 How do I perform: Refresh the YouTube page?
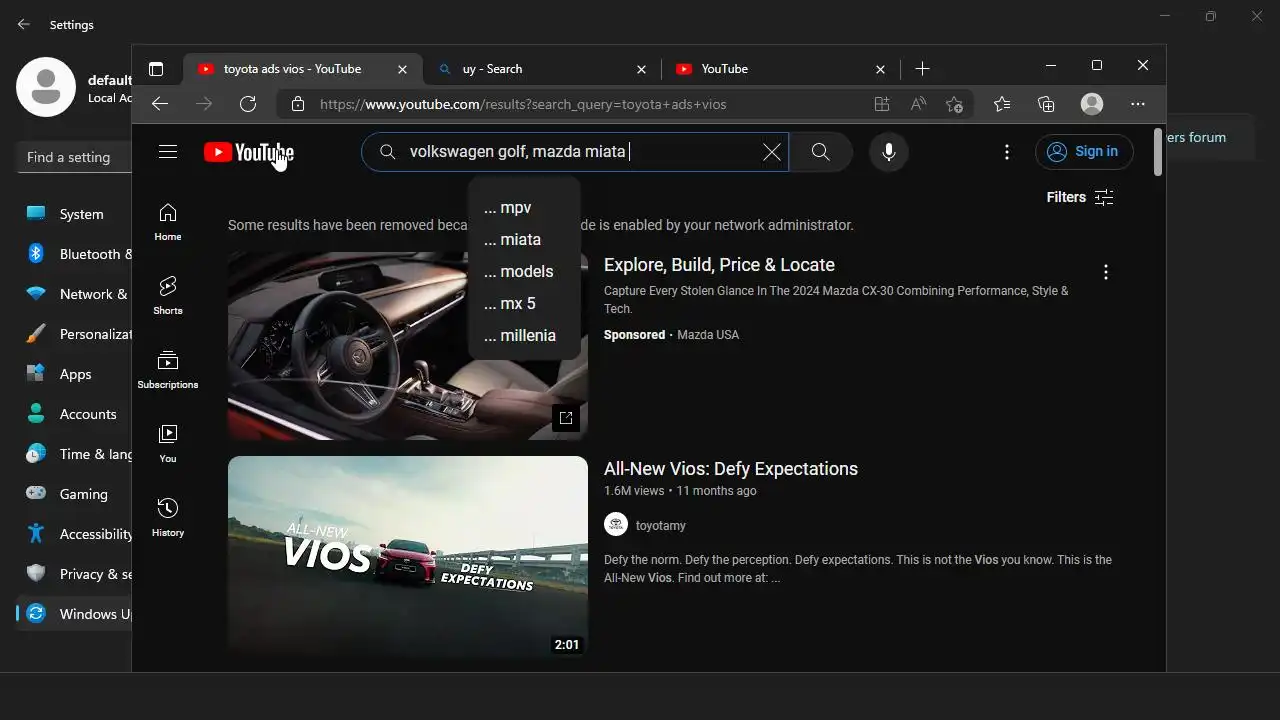[248, 104]
